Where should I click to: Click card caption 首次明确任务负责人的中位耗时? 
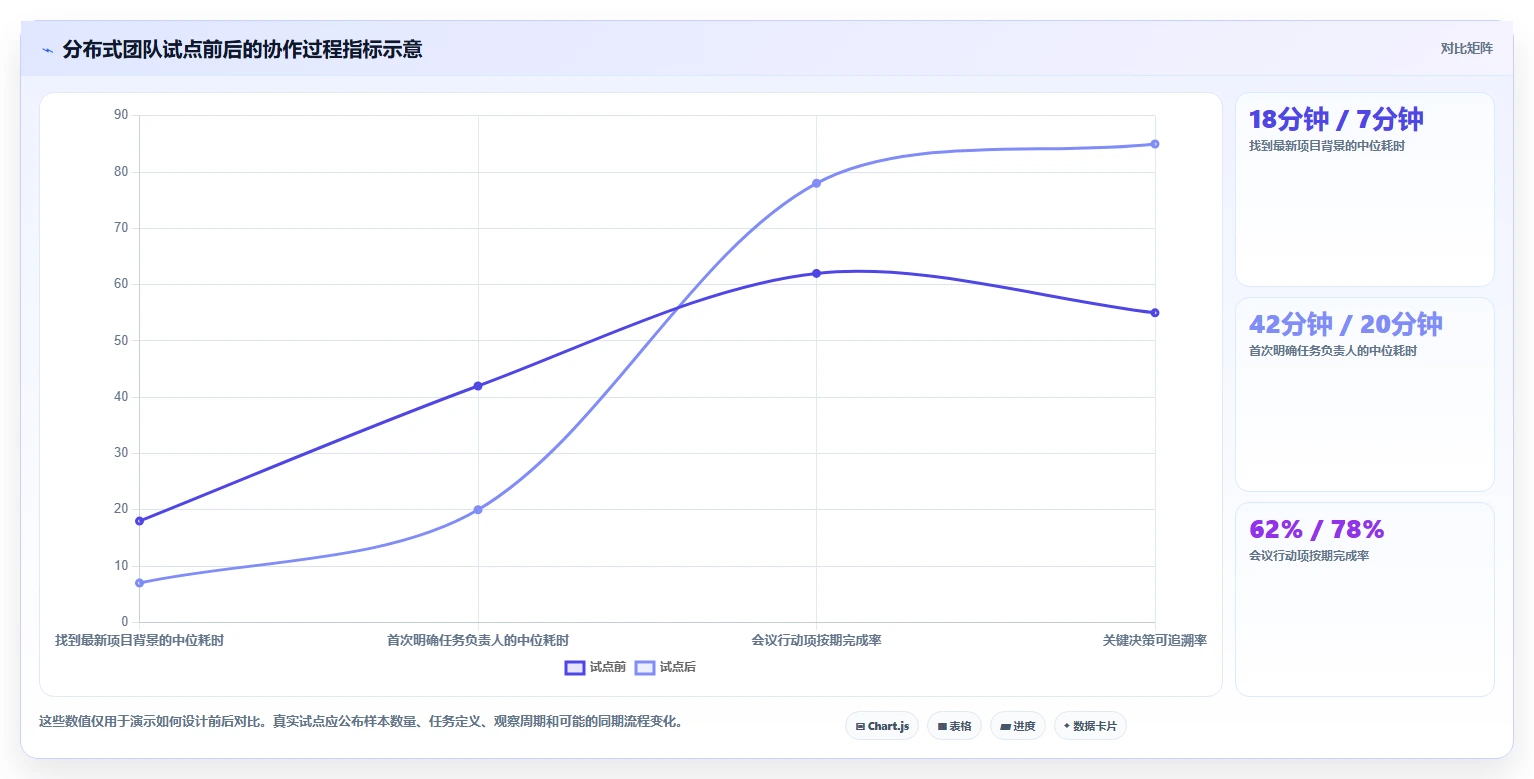click(1333, 351)
